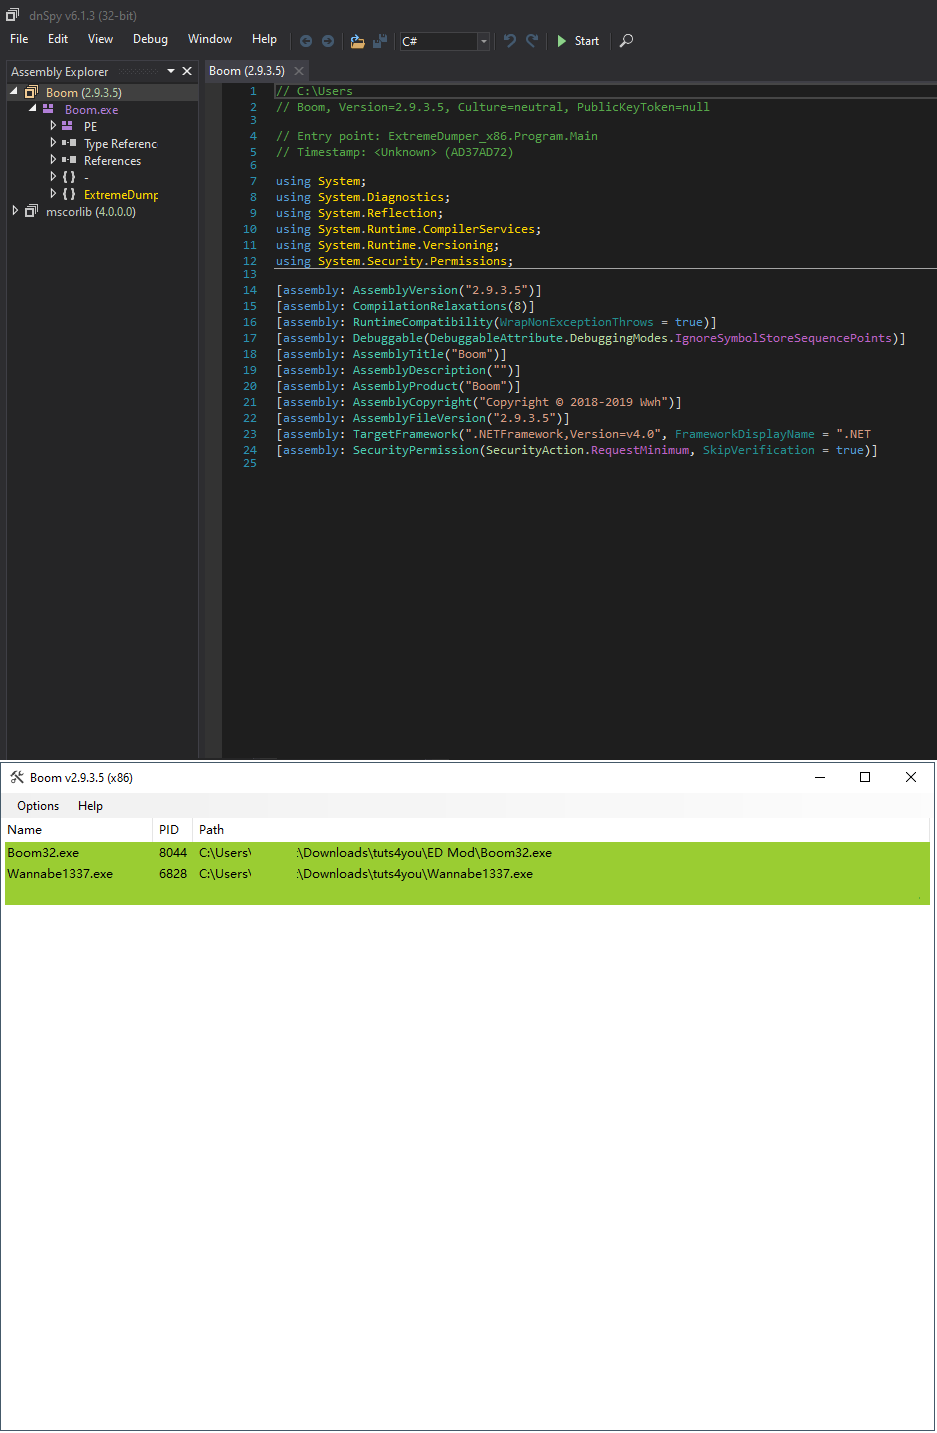Click the dnSpy navigate forward arrow icon

coord(328,41)
